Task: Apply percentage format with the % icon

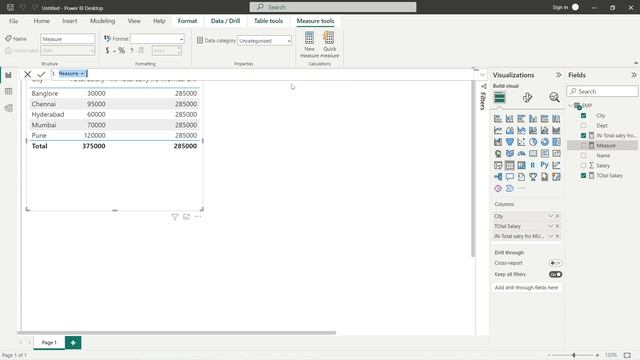Action: coord(121,51)
